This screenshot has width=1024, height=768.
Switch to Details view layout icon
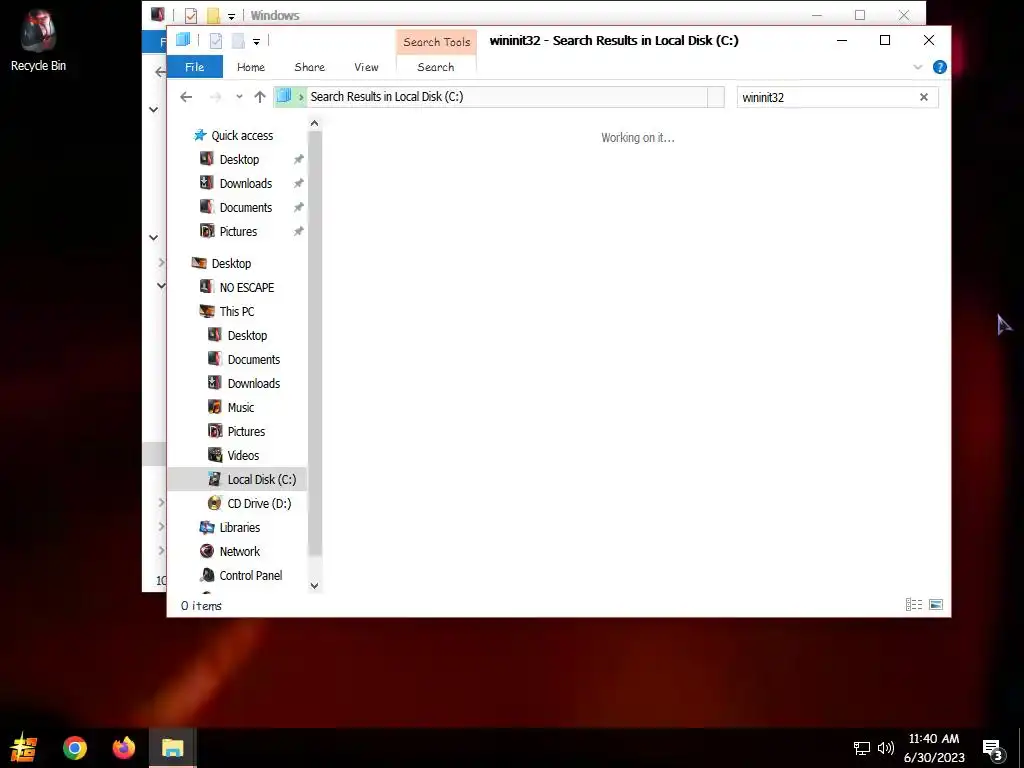tap(914, 605)
